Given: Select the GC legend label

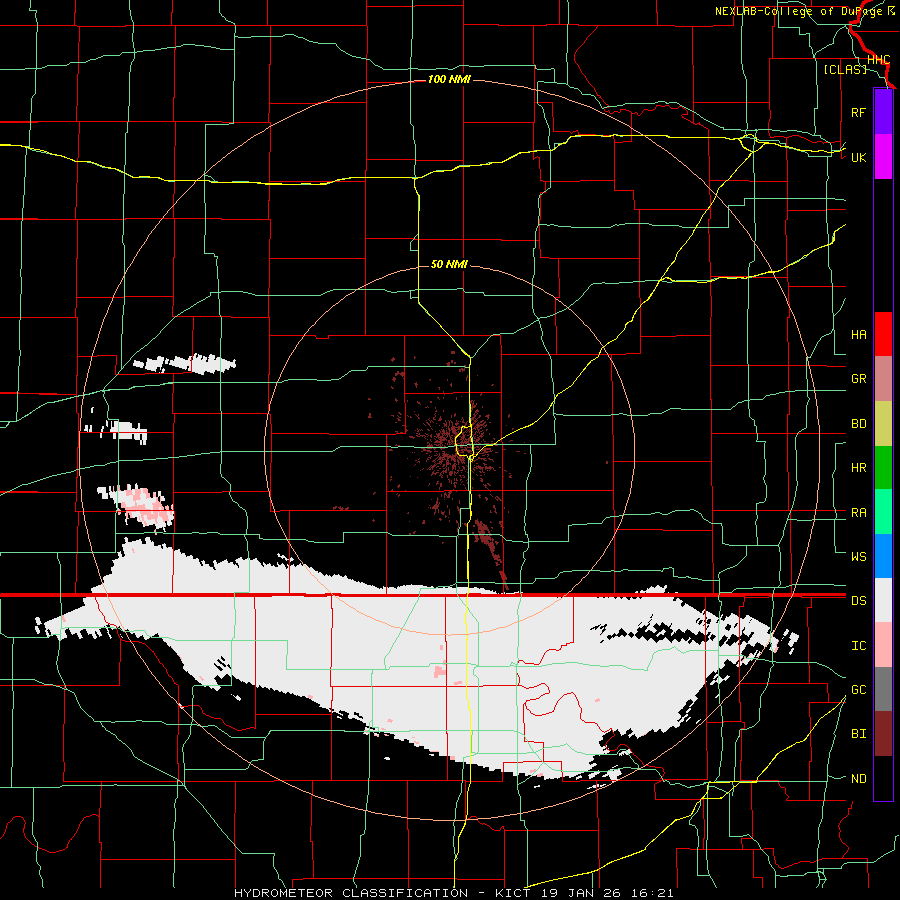Looking at the screenshot, I should [858, 690].
